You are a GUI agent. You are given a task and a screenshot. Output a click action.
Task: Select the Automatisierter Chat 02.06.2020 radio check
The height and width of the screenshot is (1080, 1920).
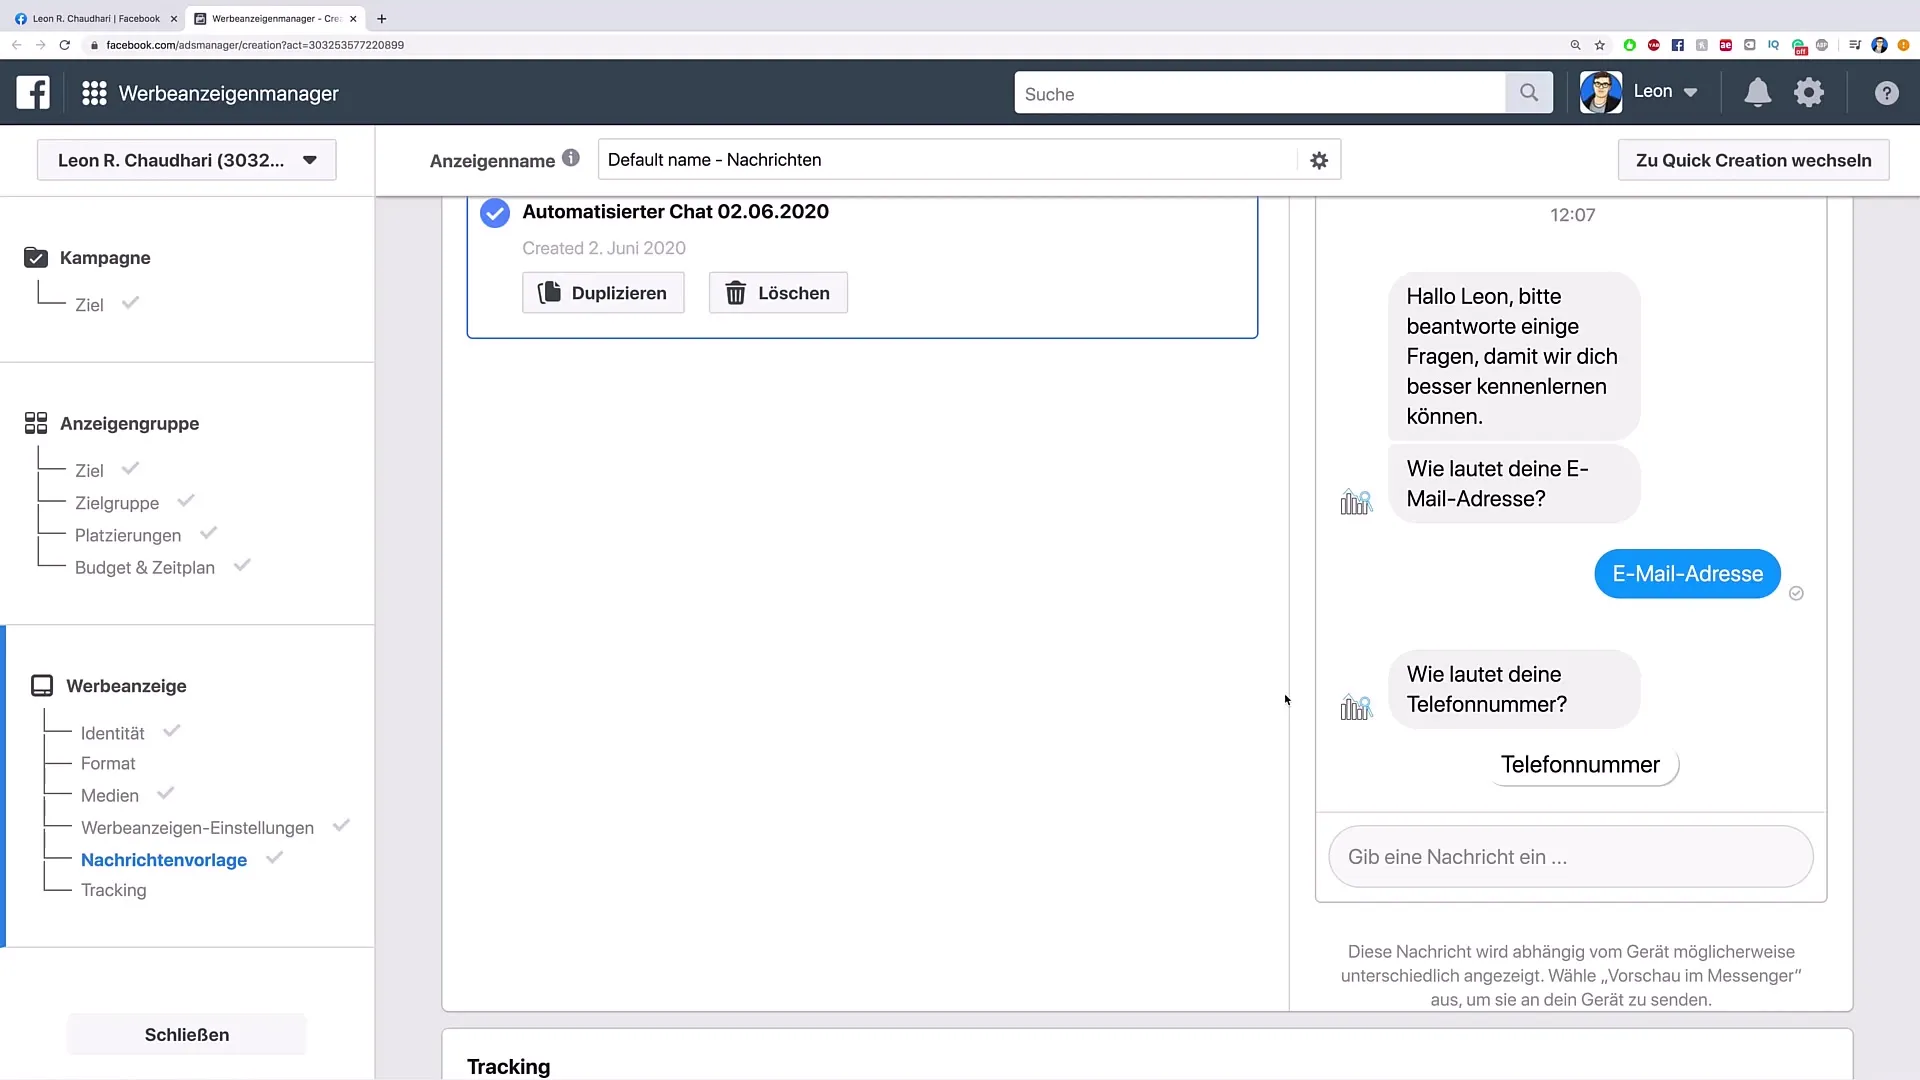[x=495, y=213]
